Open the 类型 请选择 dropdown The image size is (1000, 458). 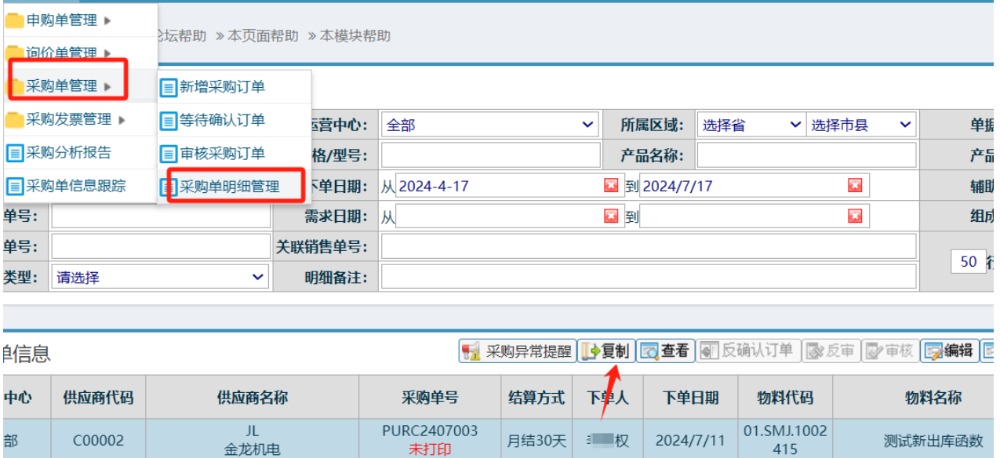coord(160,277)
